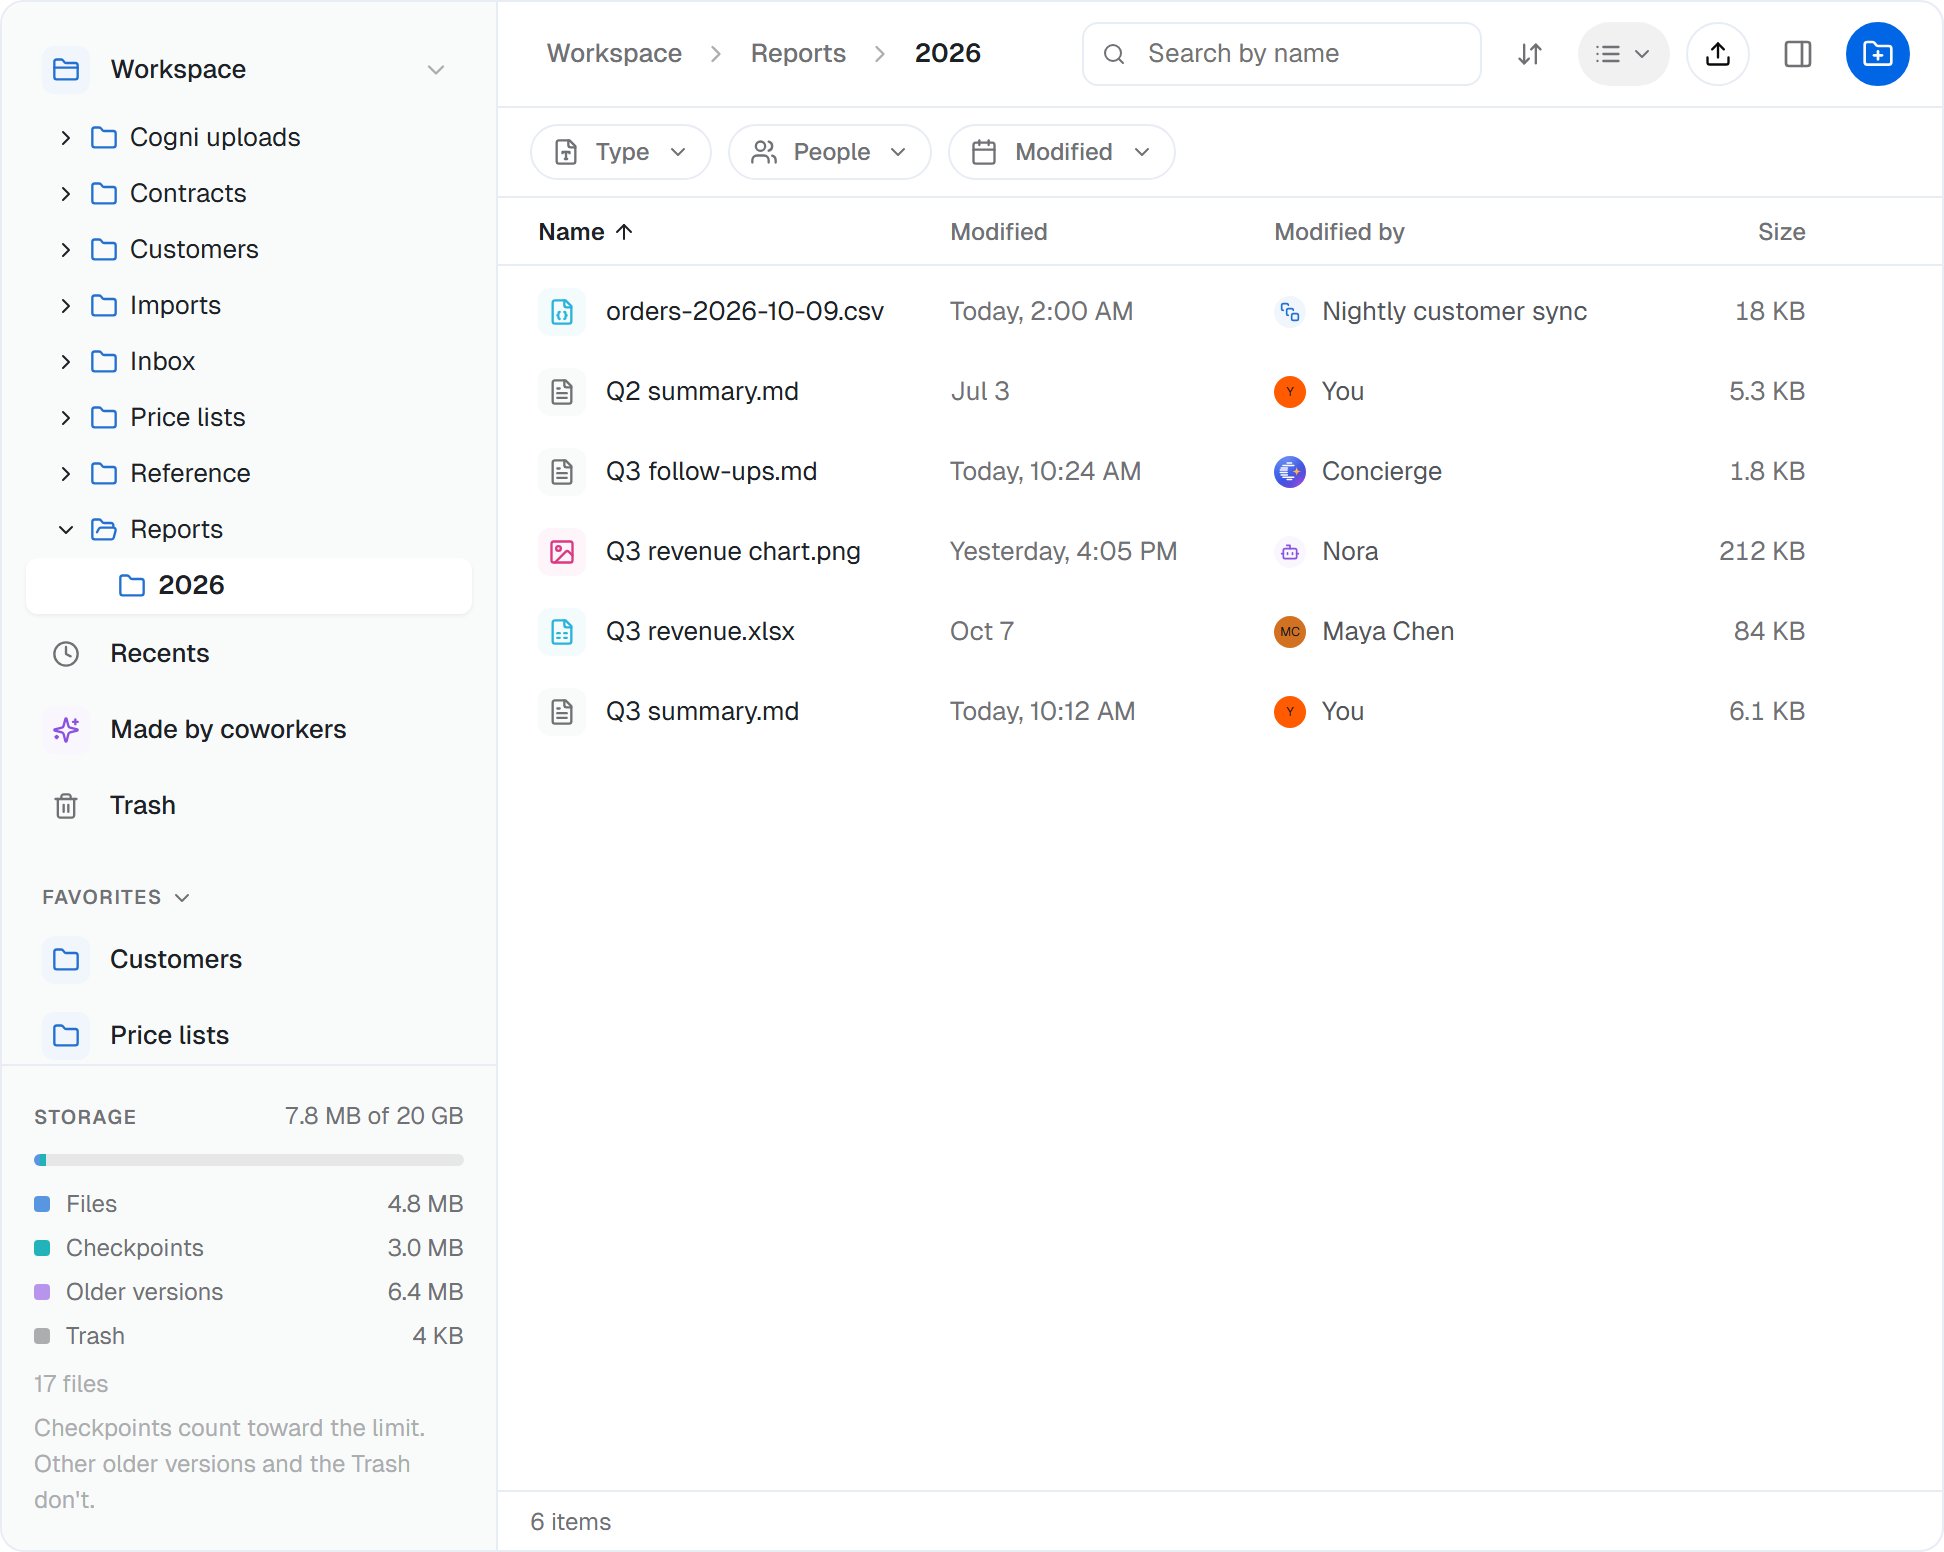
Task: Open the Modified filter dropdown
Action: pos(1062,152)
